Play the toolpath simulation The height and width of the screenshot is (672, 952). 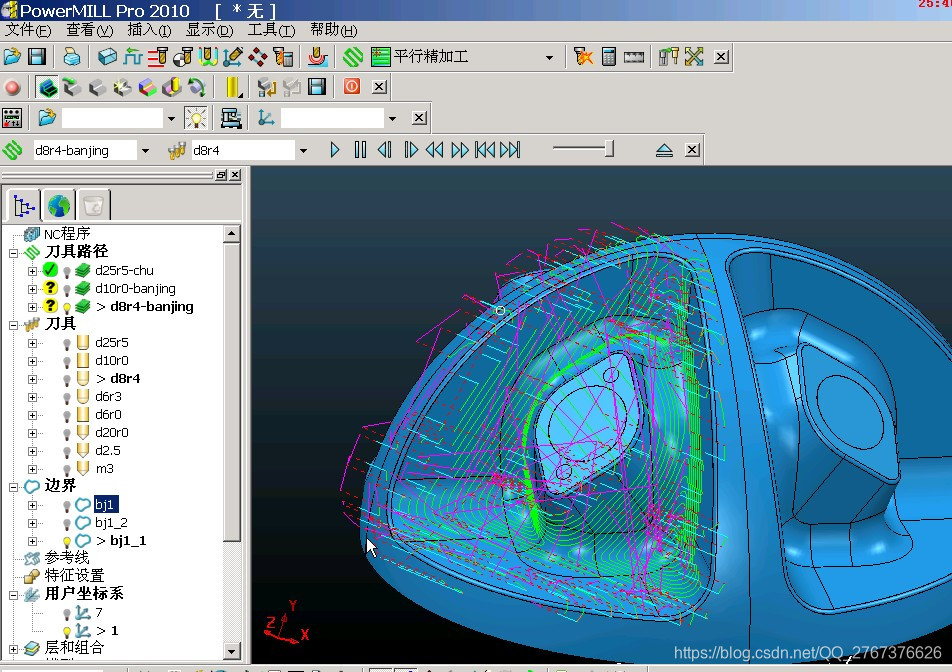click(335, 150)
